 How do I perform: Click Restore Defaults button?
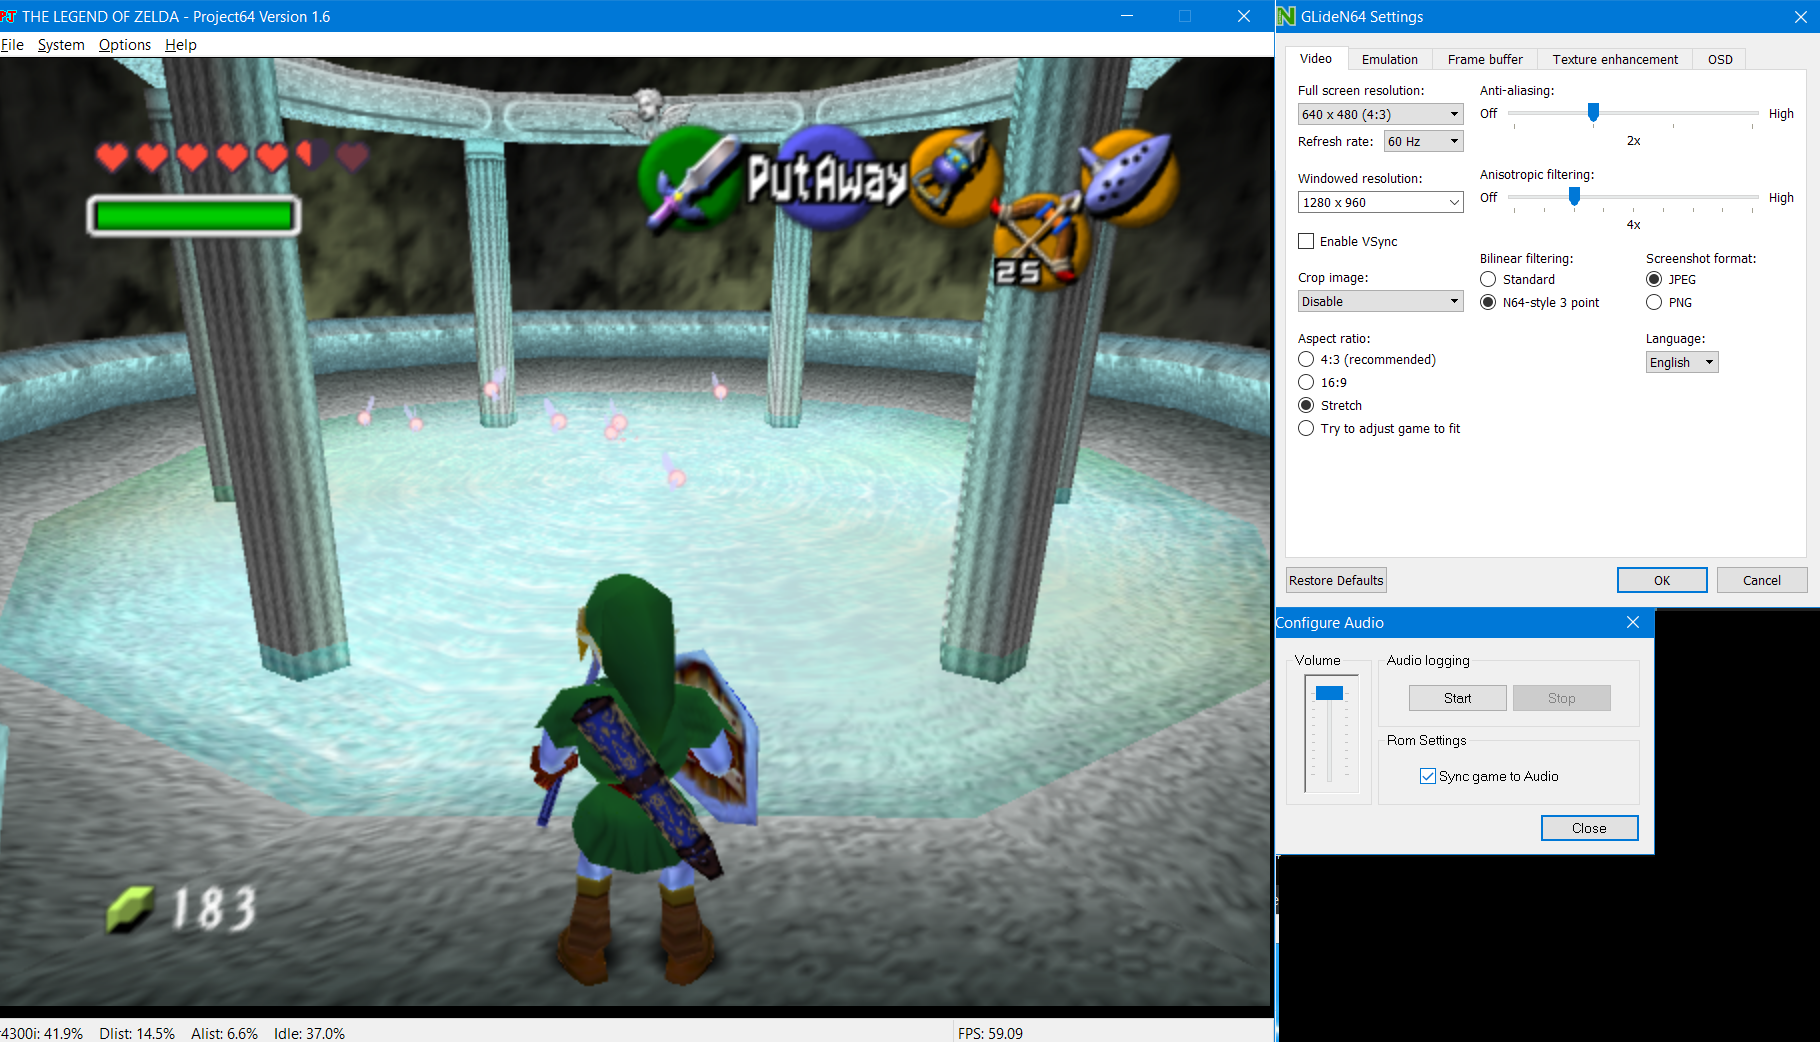pos(1336,580)
